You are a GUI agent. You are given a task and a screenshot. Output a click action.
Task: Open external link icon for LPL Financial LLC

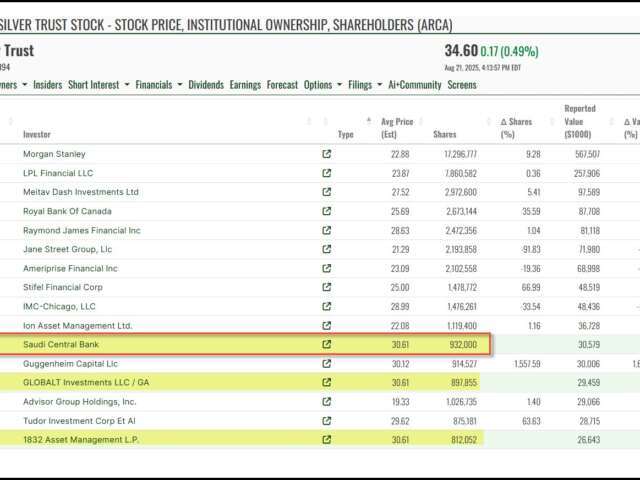click(x=327, y=173)
